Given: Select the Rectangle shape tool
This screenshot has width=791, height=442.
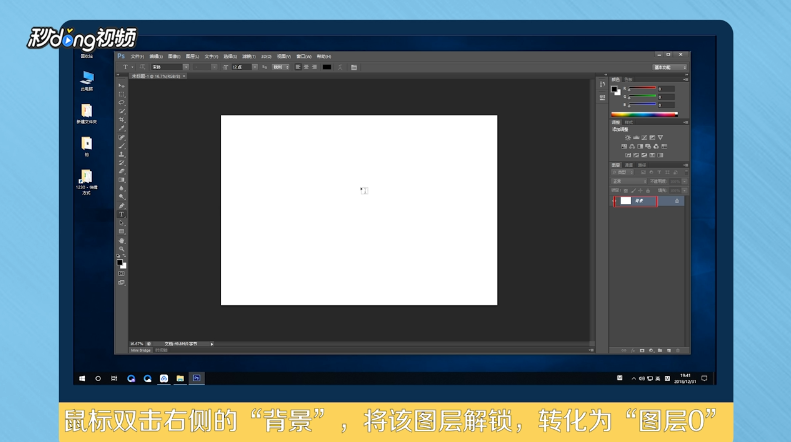Looking at the screenshot, I should (122, 232).
